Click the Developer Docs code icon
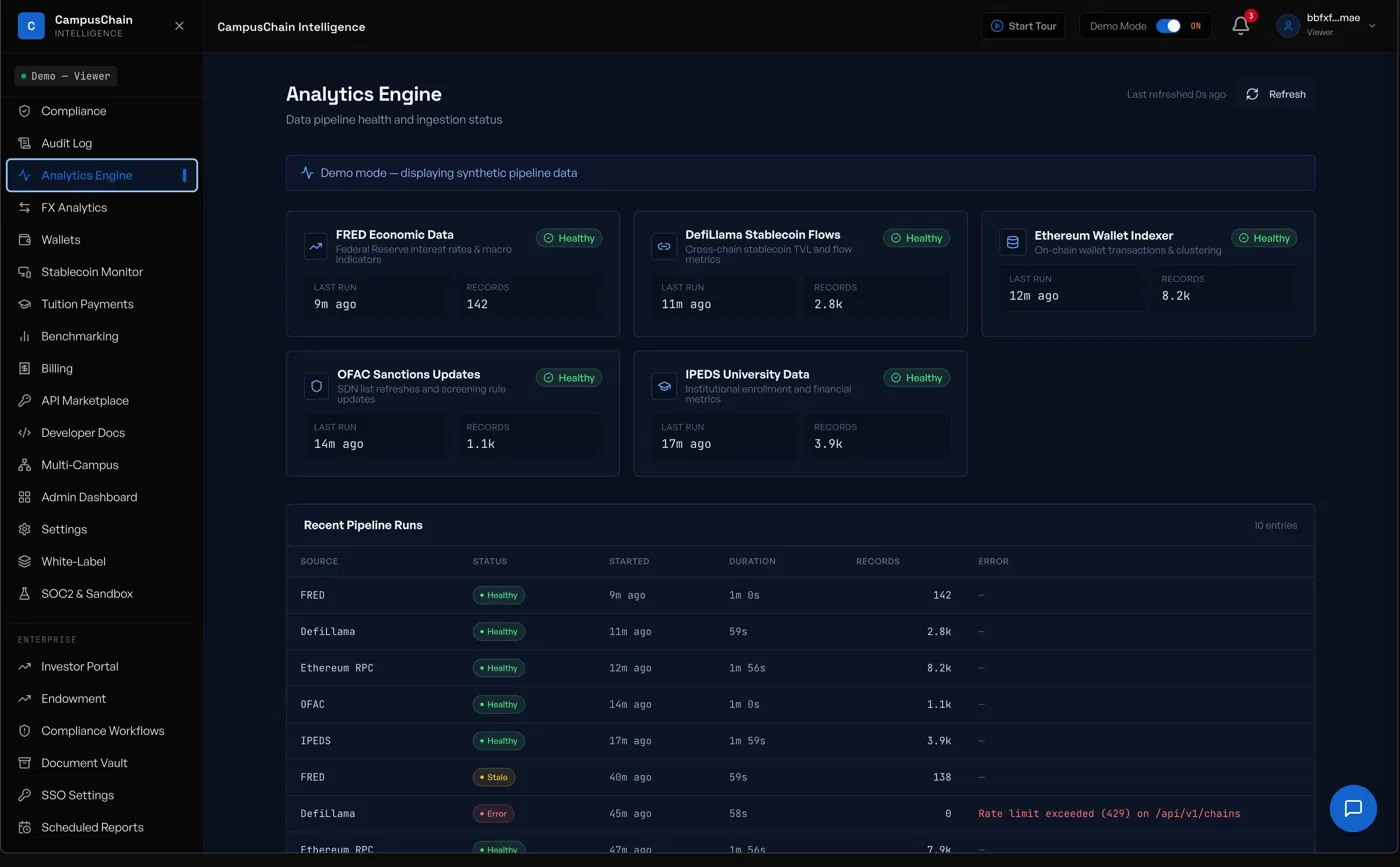 pyautogui.click(x=25, y=433)
